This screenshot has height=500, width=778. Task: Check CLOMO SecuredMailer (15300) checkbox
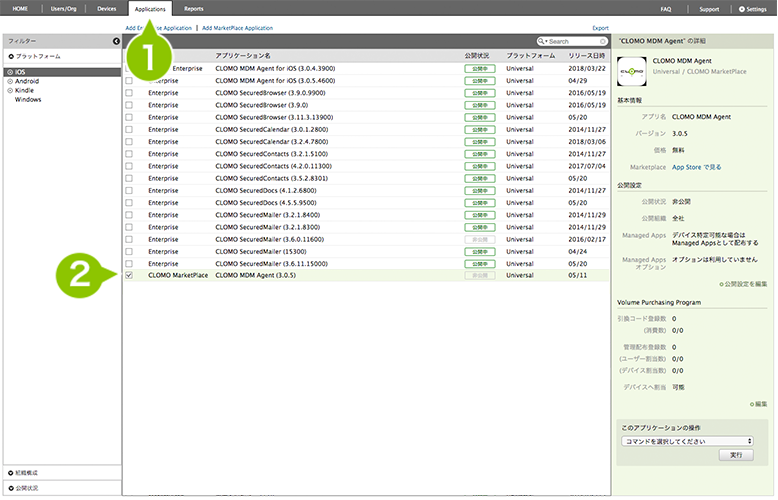click(x=129, y=251)
